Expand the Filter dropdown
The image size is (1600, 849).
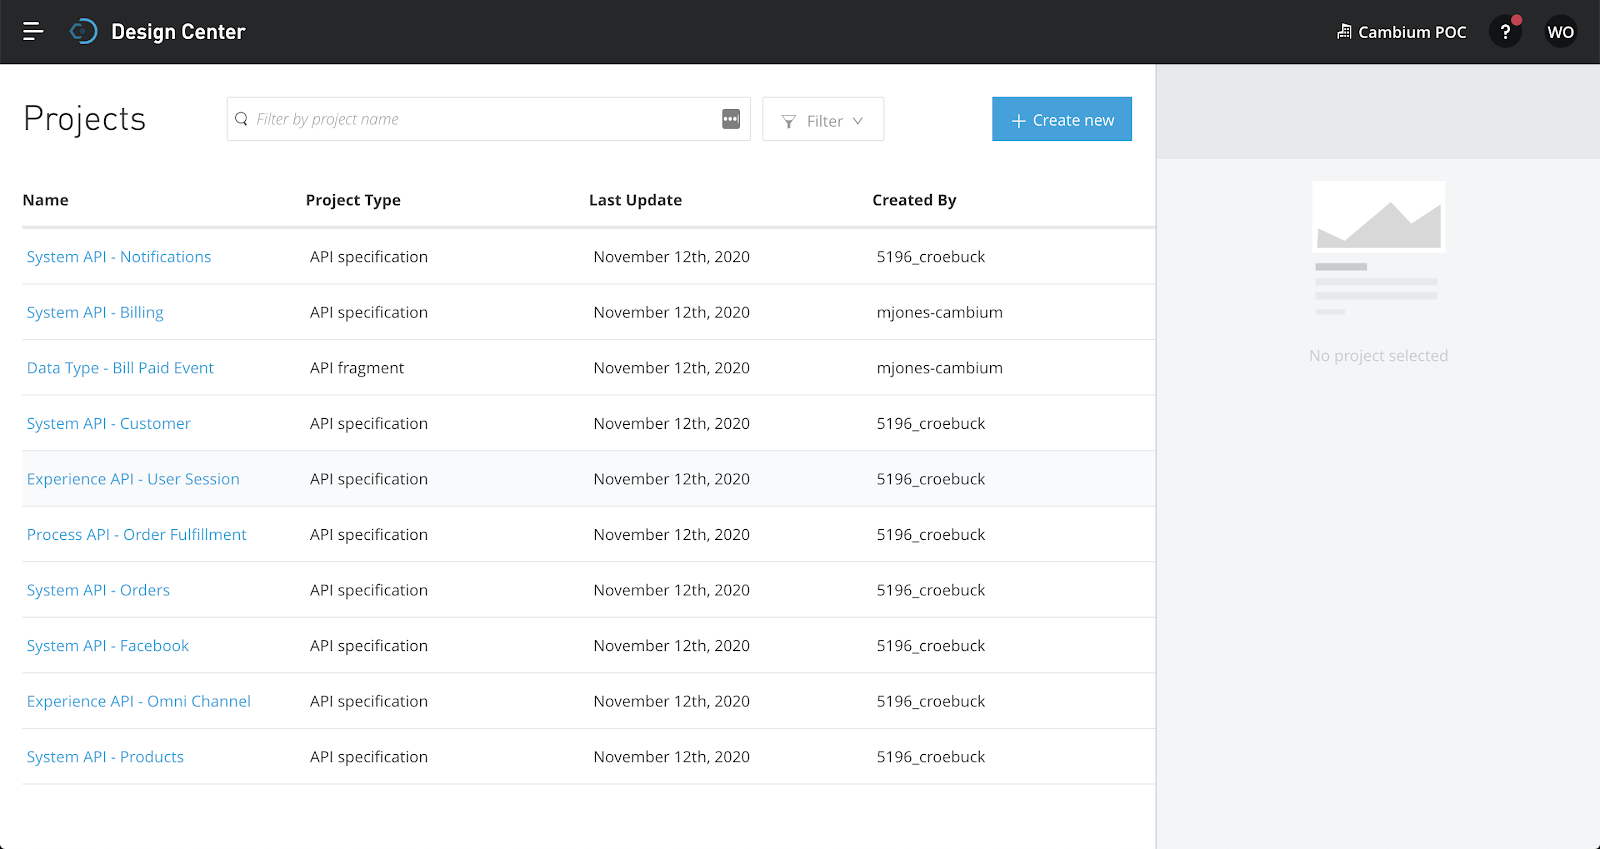(823, 120)
